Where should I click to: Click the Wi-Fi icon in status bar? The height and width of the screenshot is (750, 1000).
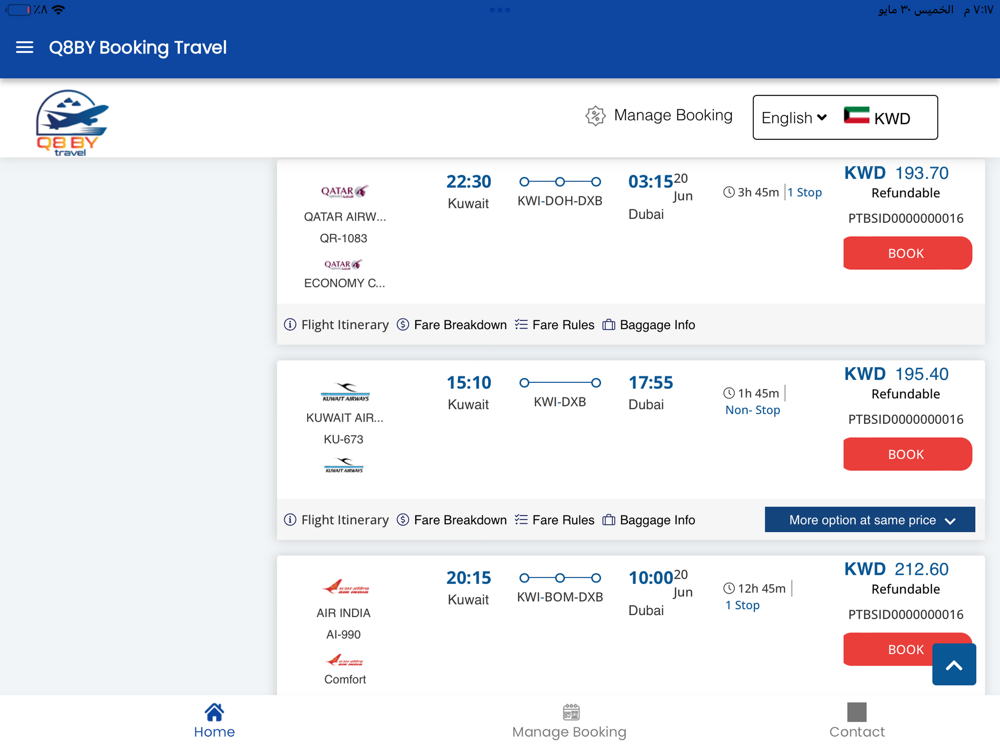pos(58,10)
